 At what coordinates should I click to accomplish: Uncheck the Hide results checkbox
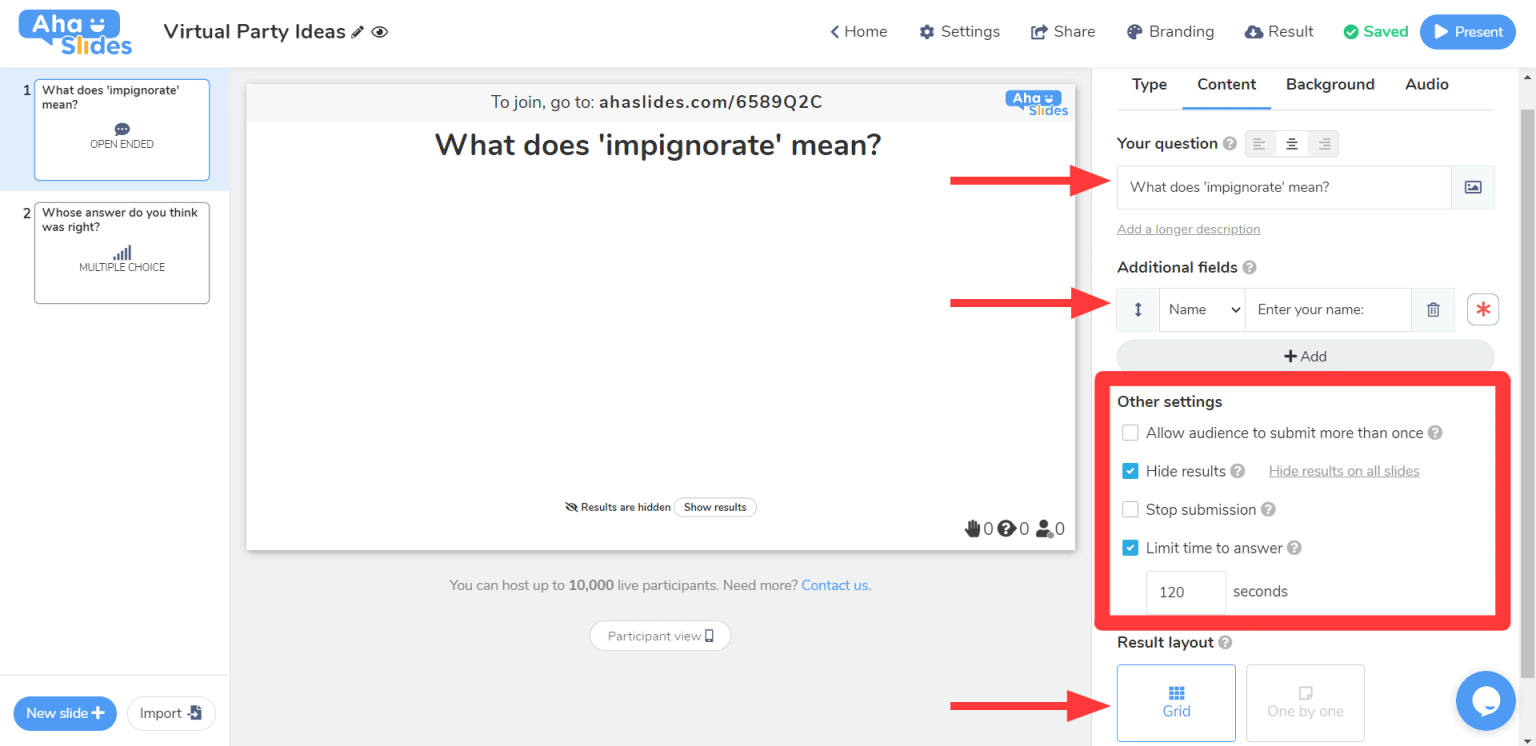coord(1130,471)
